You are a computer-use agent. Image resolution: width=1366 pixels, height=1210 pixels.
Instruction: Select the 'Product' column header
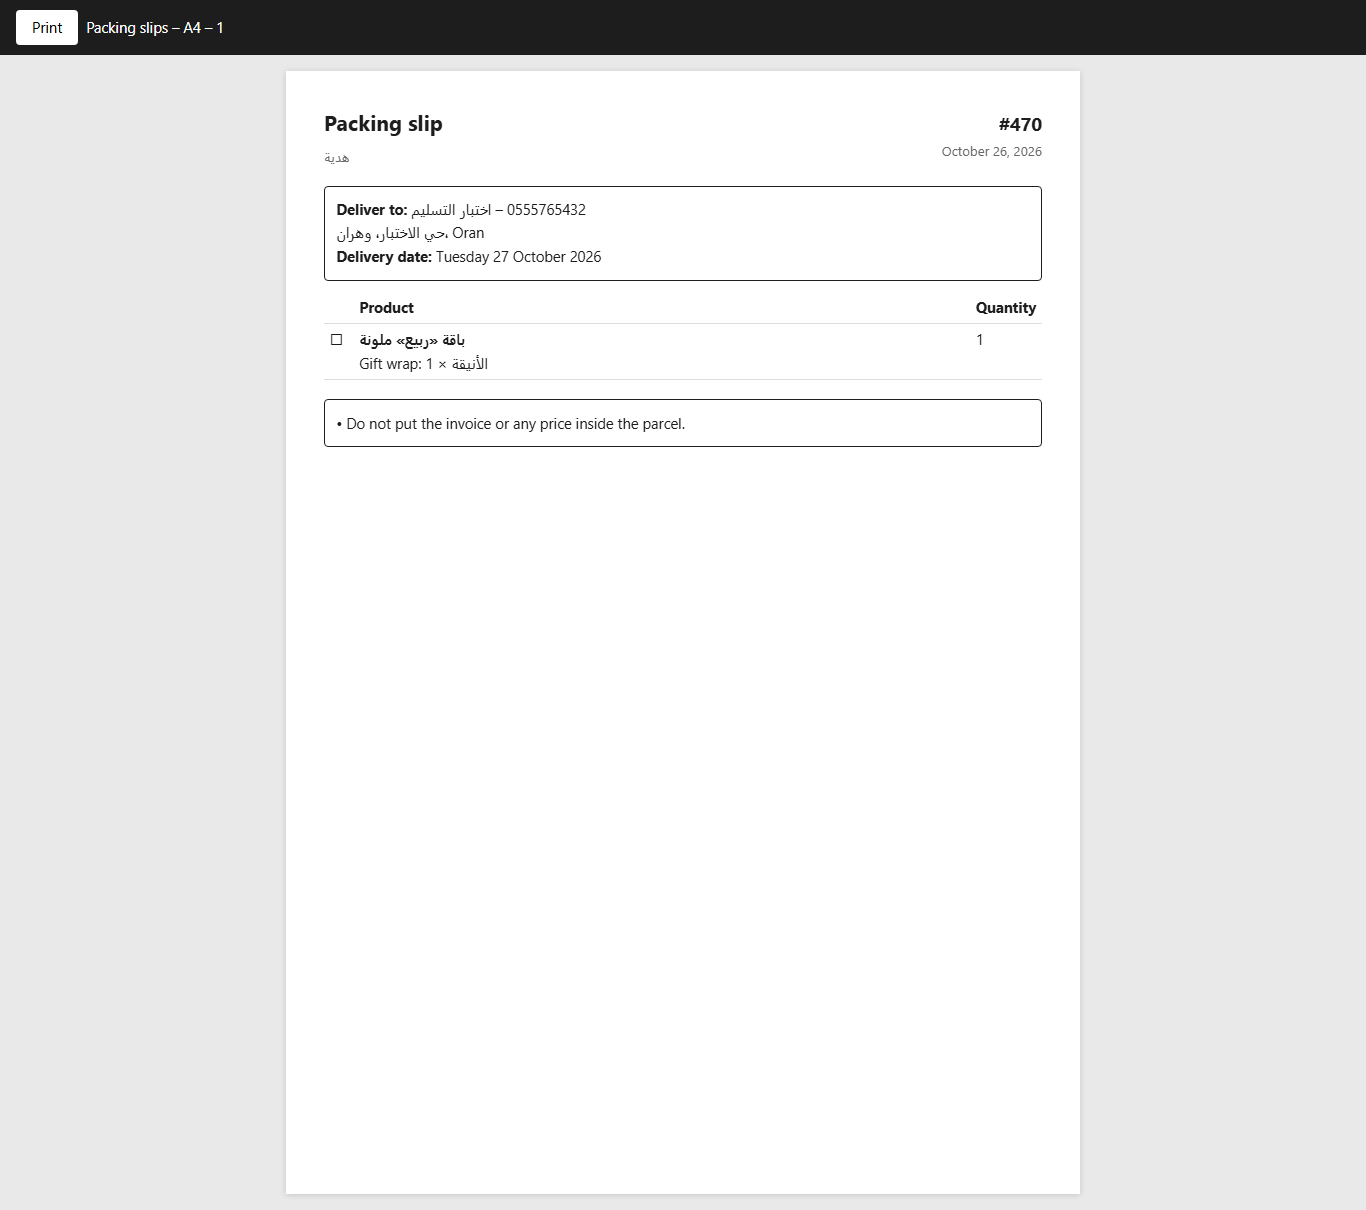click(x=386, y=308)
